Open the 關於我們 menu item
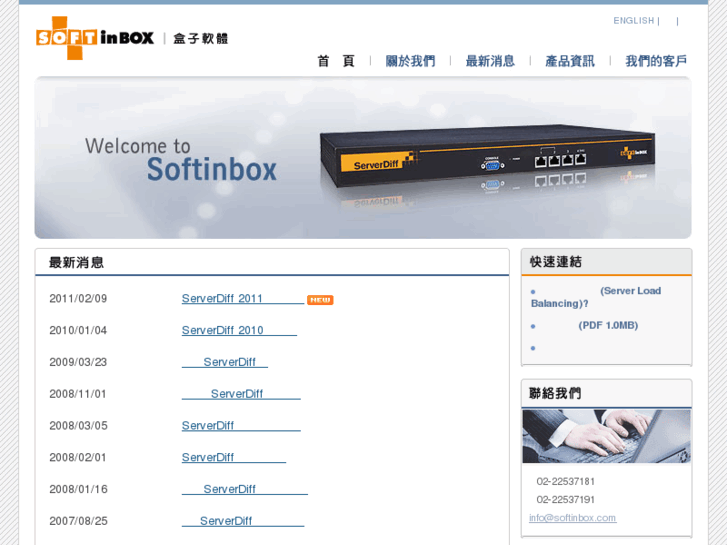Image resolution: width=727 pixels, height=545 pixels. tap(410, 61)
